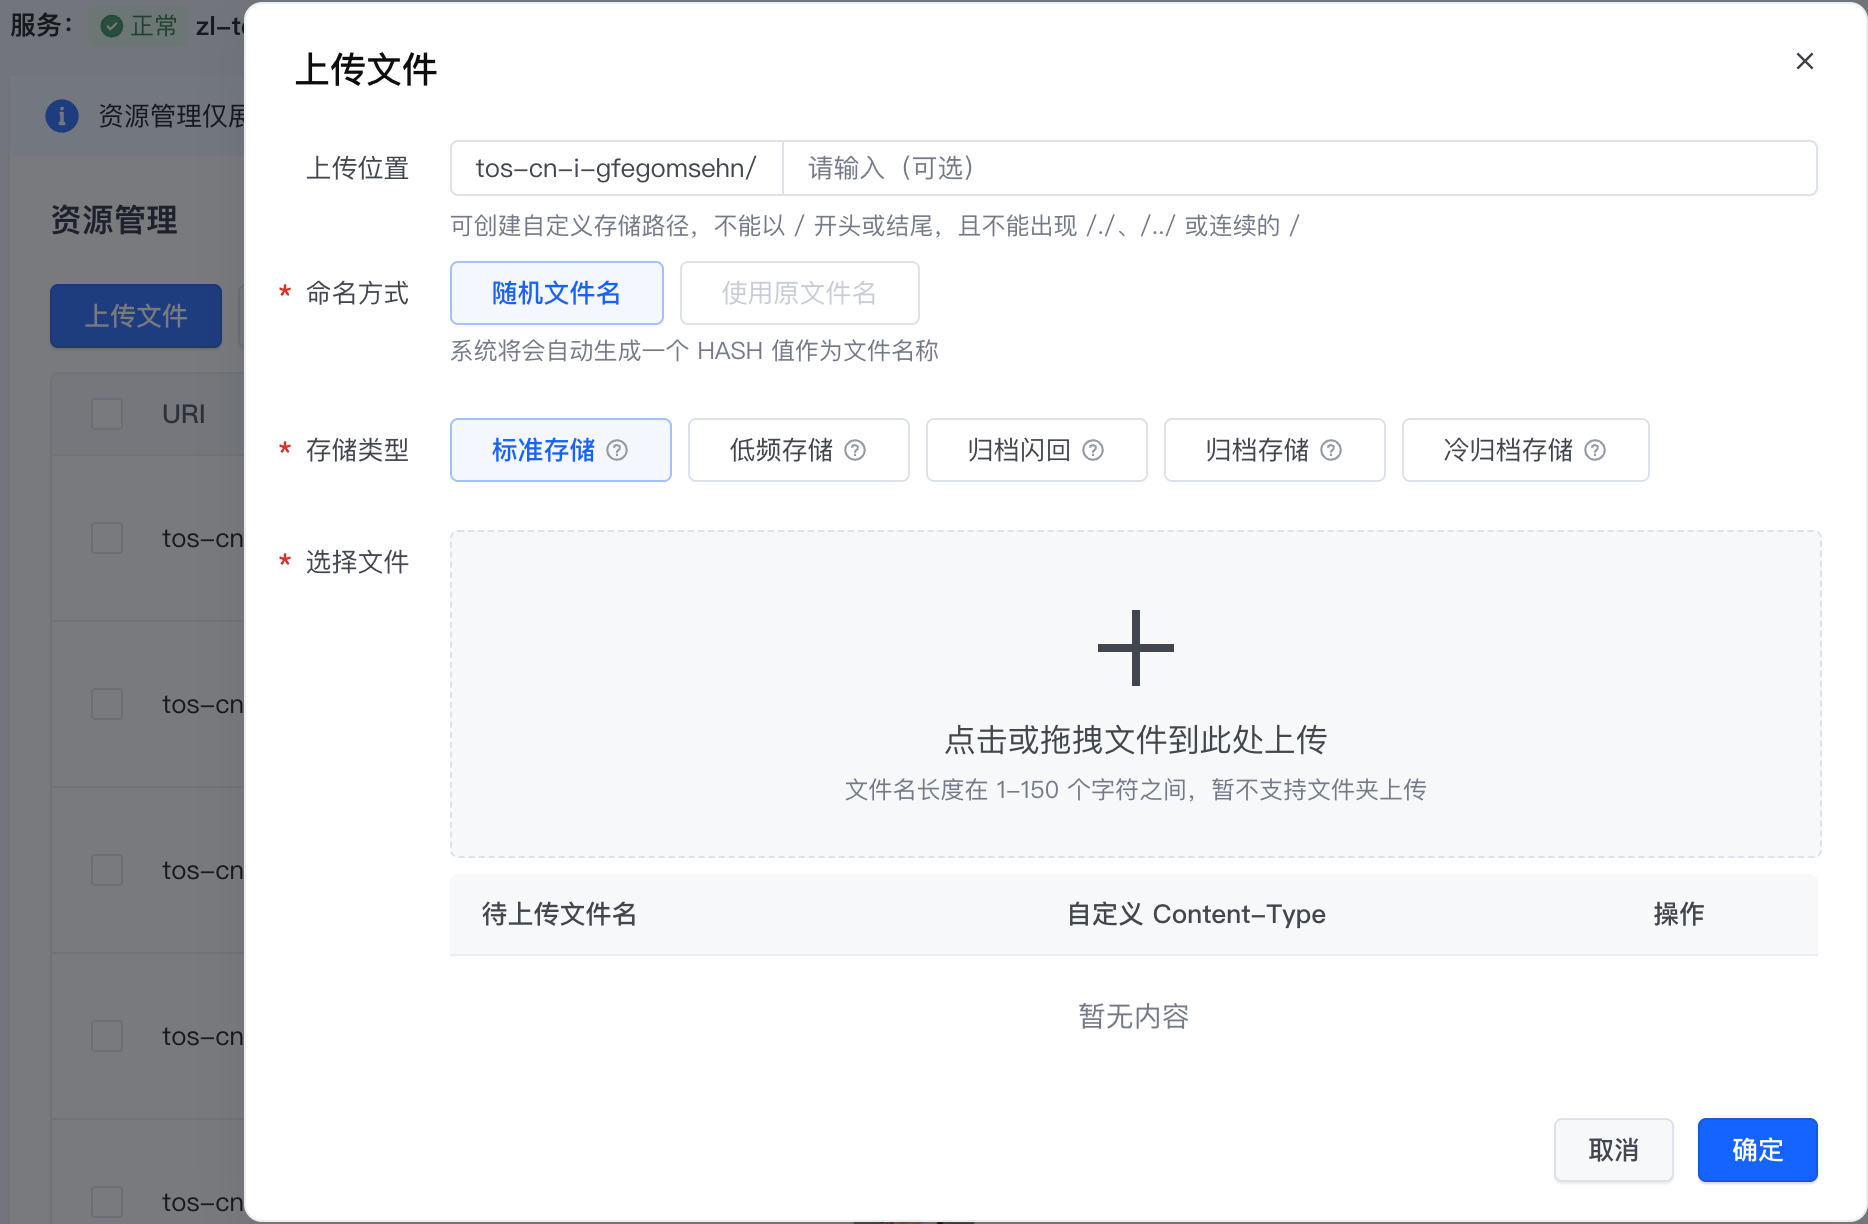Screen dimensions: 1868x1224
Task: Click help icon next to 冷归档存储
Action: point(1595,450)
